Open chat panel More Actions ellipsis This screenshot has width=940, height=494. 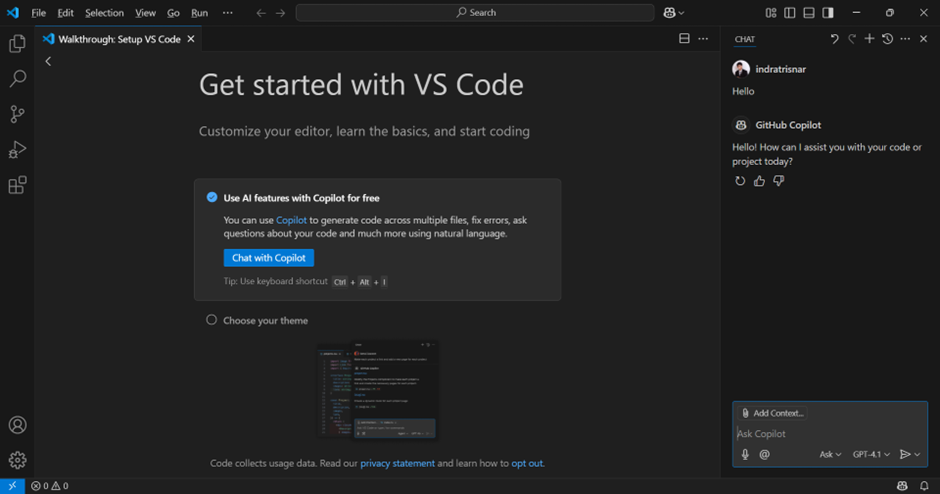pyautogui.click(x=905, y=39)
